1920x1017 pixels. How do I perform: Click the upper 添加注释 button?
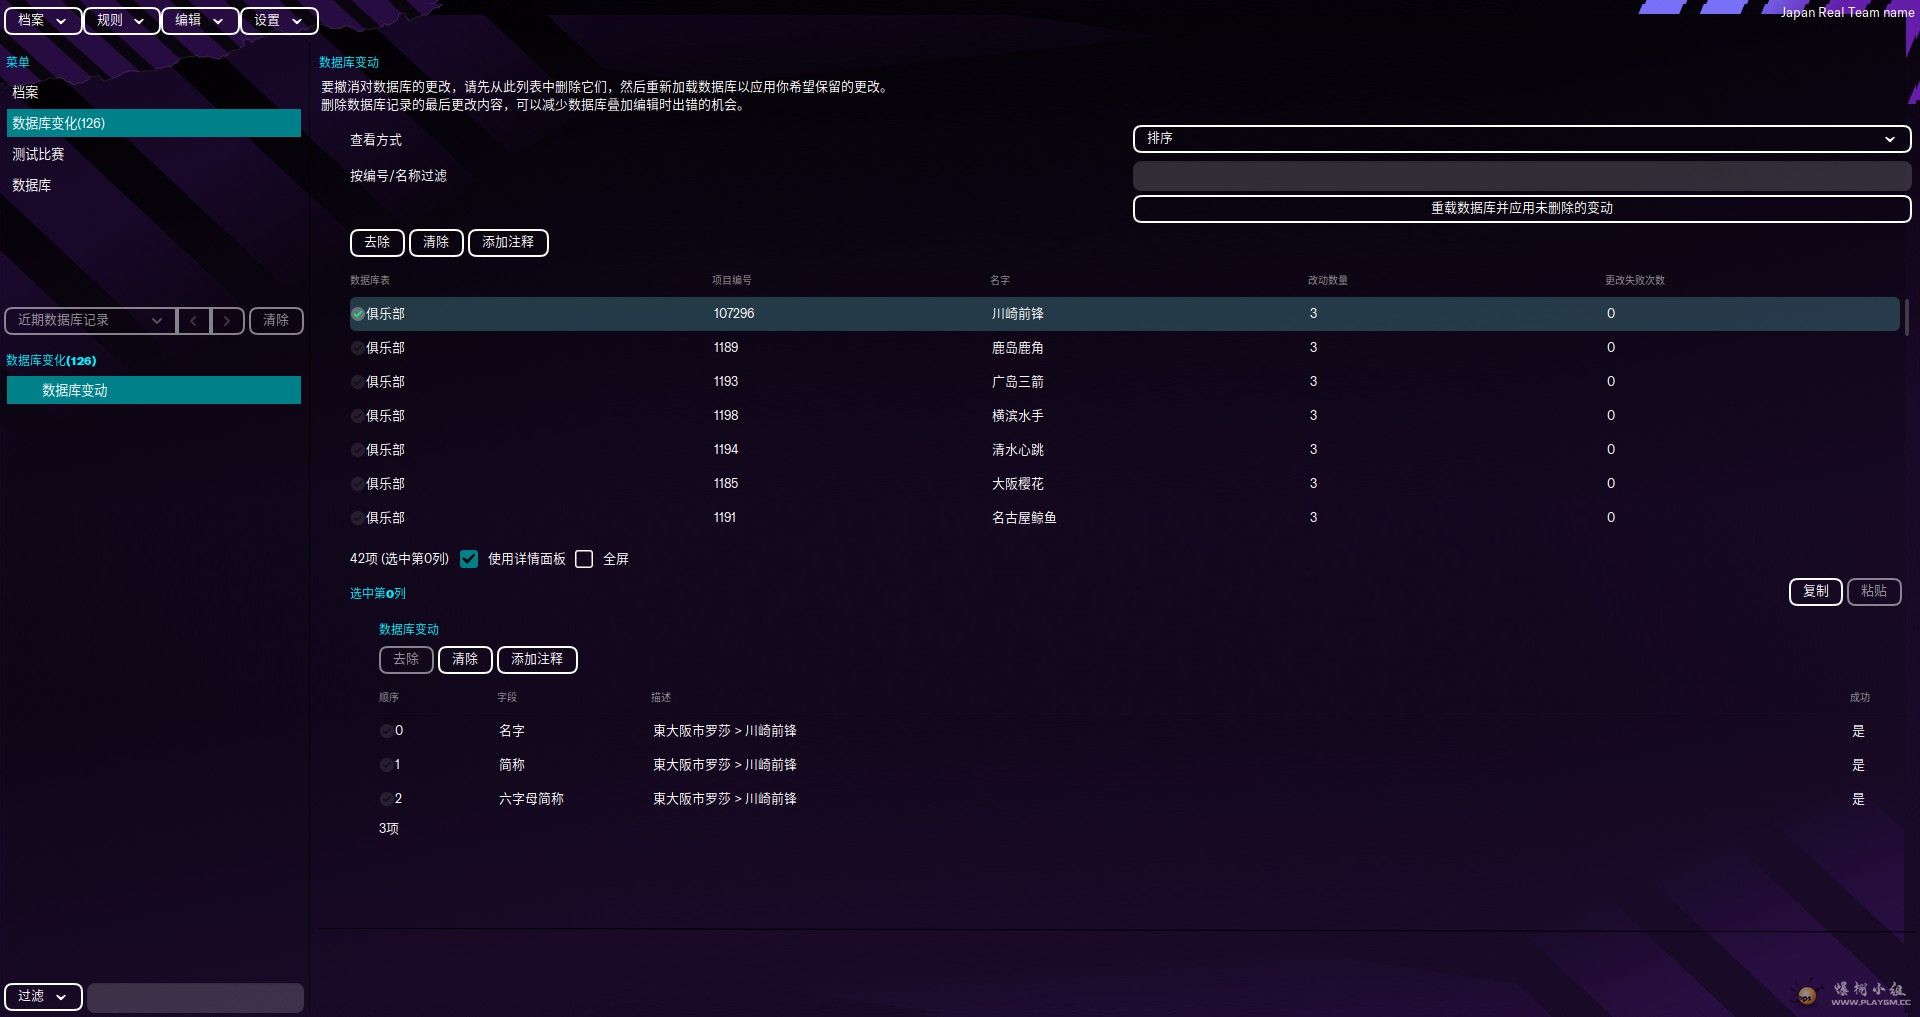point(508,242)
